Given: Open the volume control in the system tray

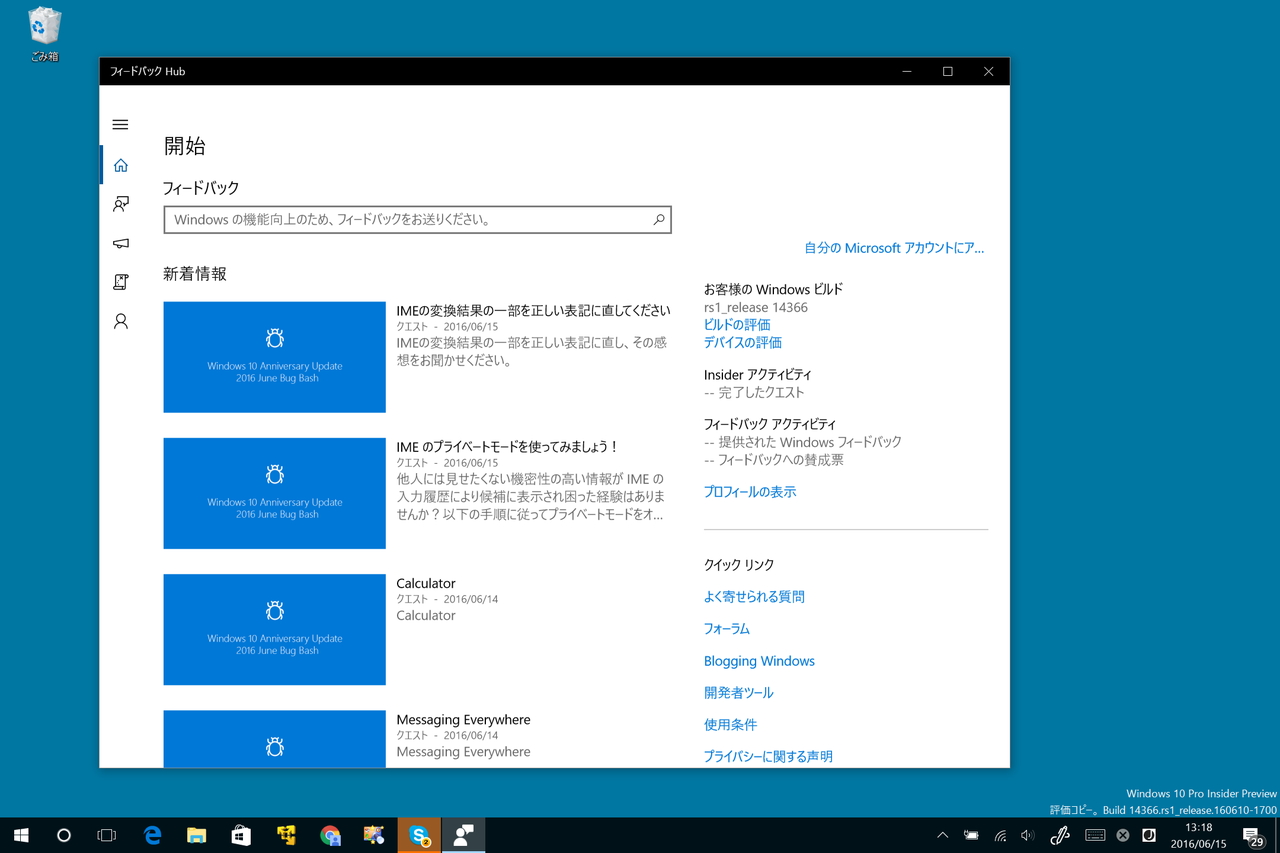Looking at the screenshot, I should click(x=1026, y=835).
